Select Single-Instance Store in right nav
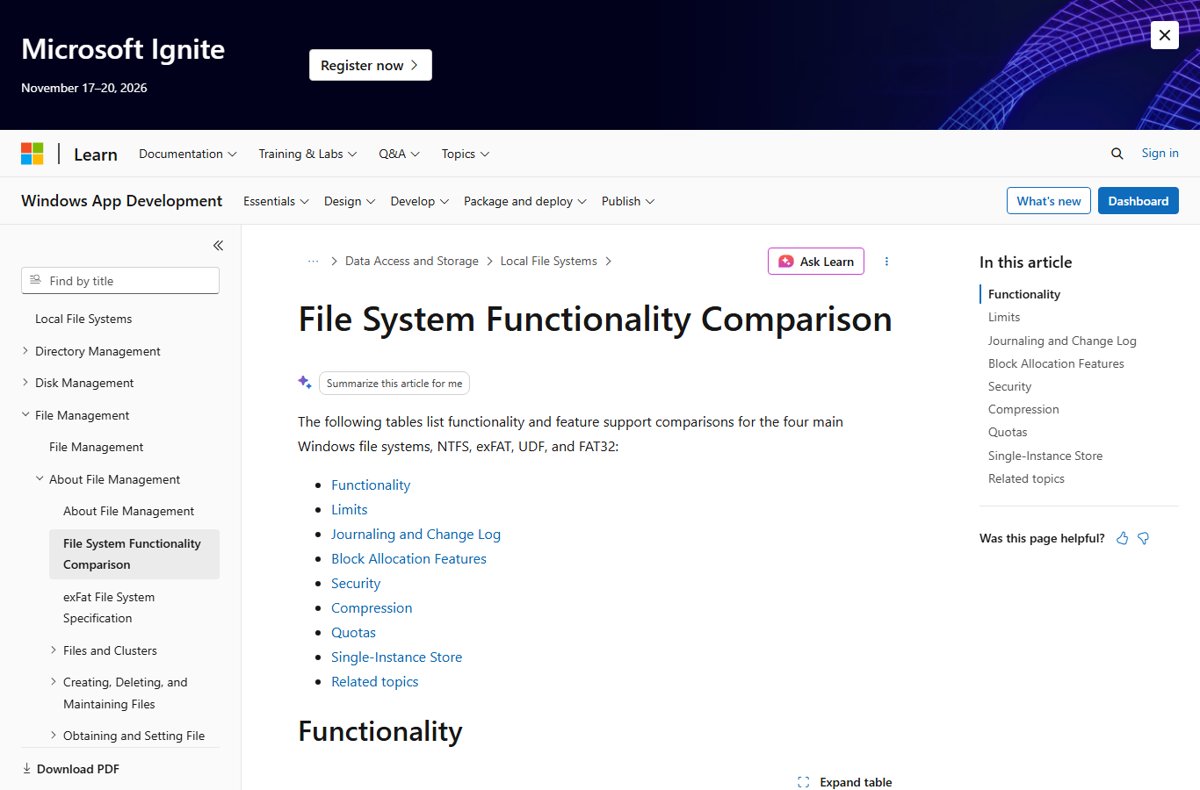Viewport: 1200px width, 790px height. (1045, 456)
